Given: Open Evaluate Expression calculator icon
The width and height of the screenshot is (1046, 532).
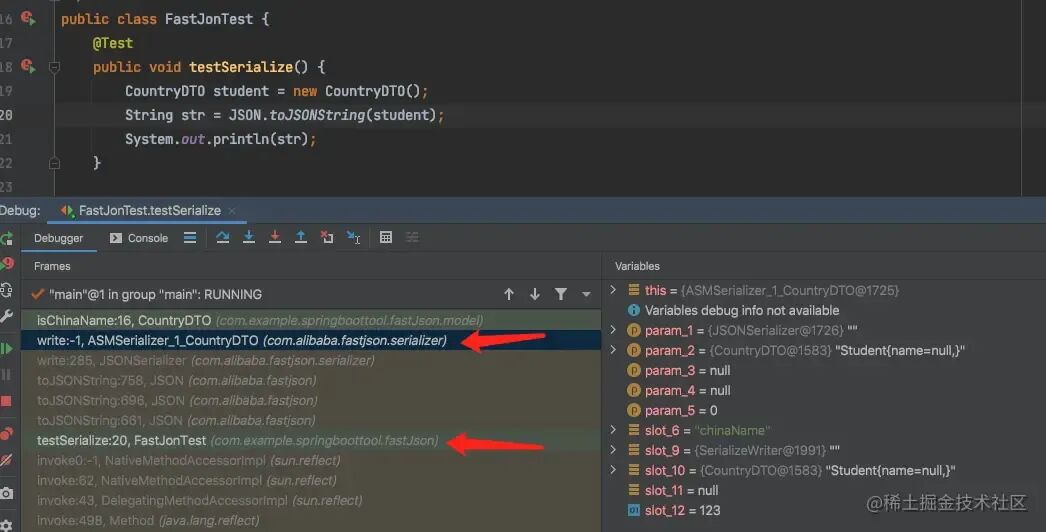Looking at the screenshot, I should click(386, 238).
